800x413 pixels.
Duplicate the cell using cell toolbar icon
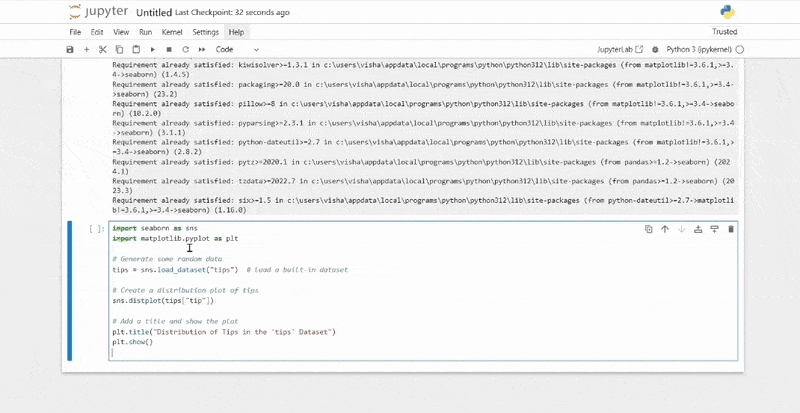point(648,229)
